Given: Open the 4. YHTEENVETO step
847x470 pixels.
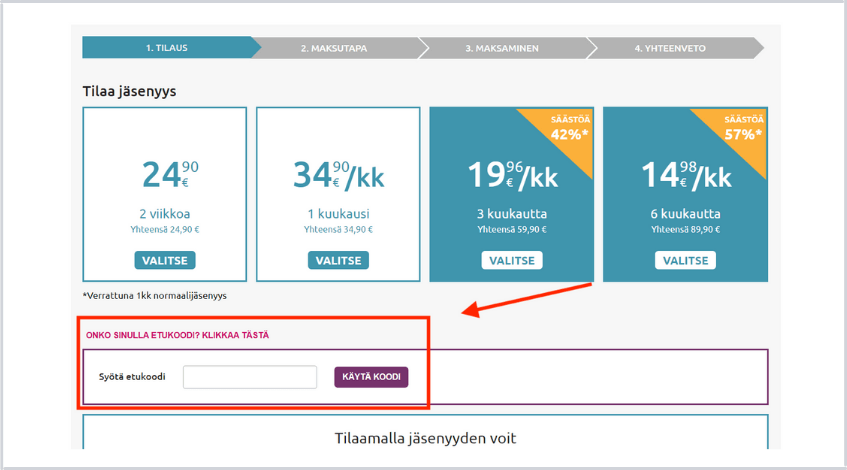Looking at the screenshot, I should (x=672, y=48).
